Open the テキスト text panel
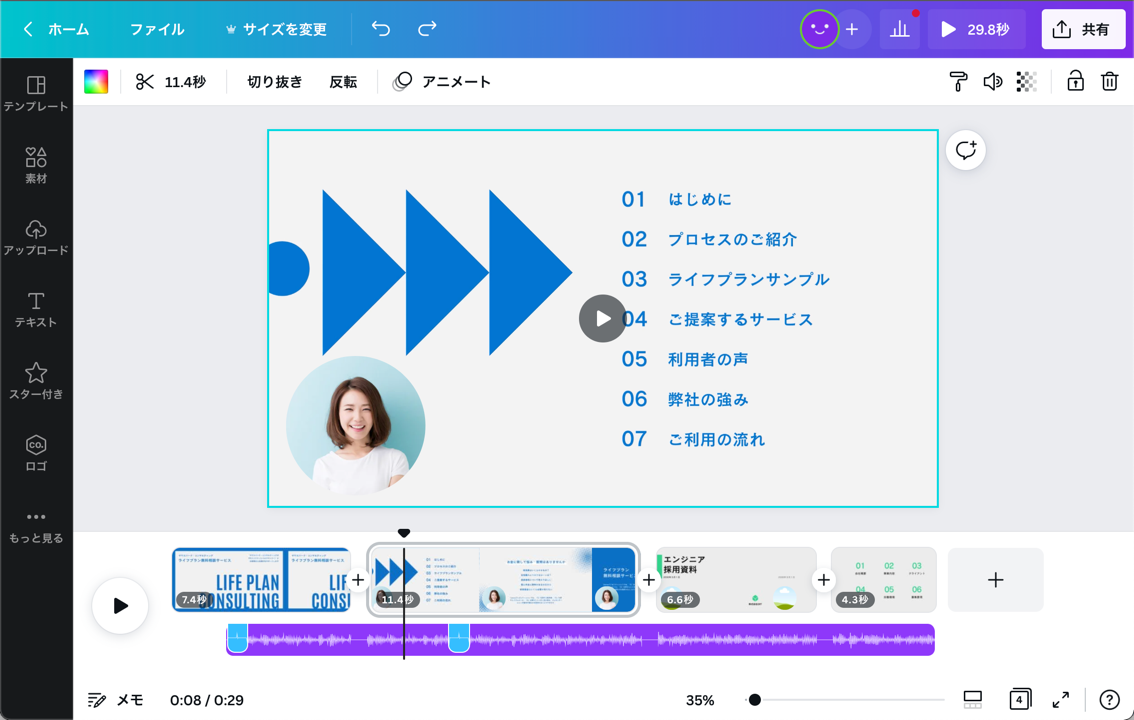The width and height of the screenshot is (1134, 720). 35,309
